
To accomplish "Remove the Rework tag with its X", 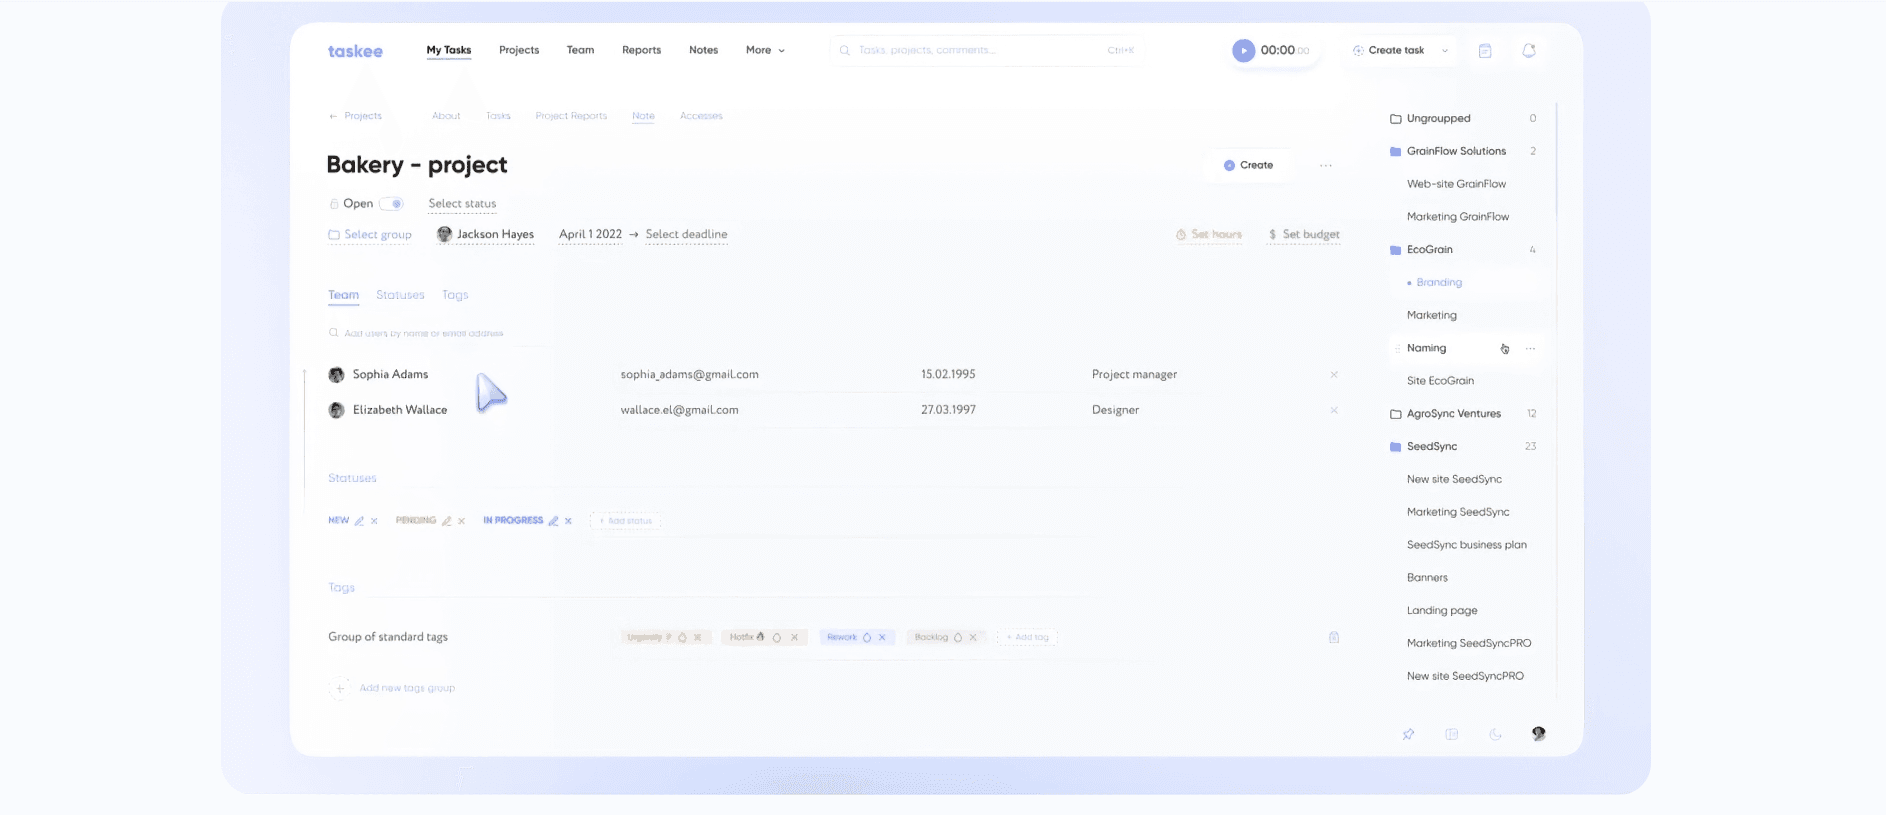I will click(x=882, y=637).
